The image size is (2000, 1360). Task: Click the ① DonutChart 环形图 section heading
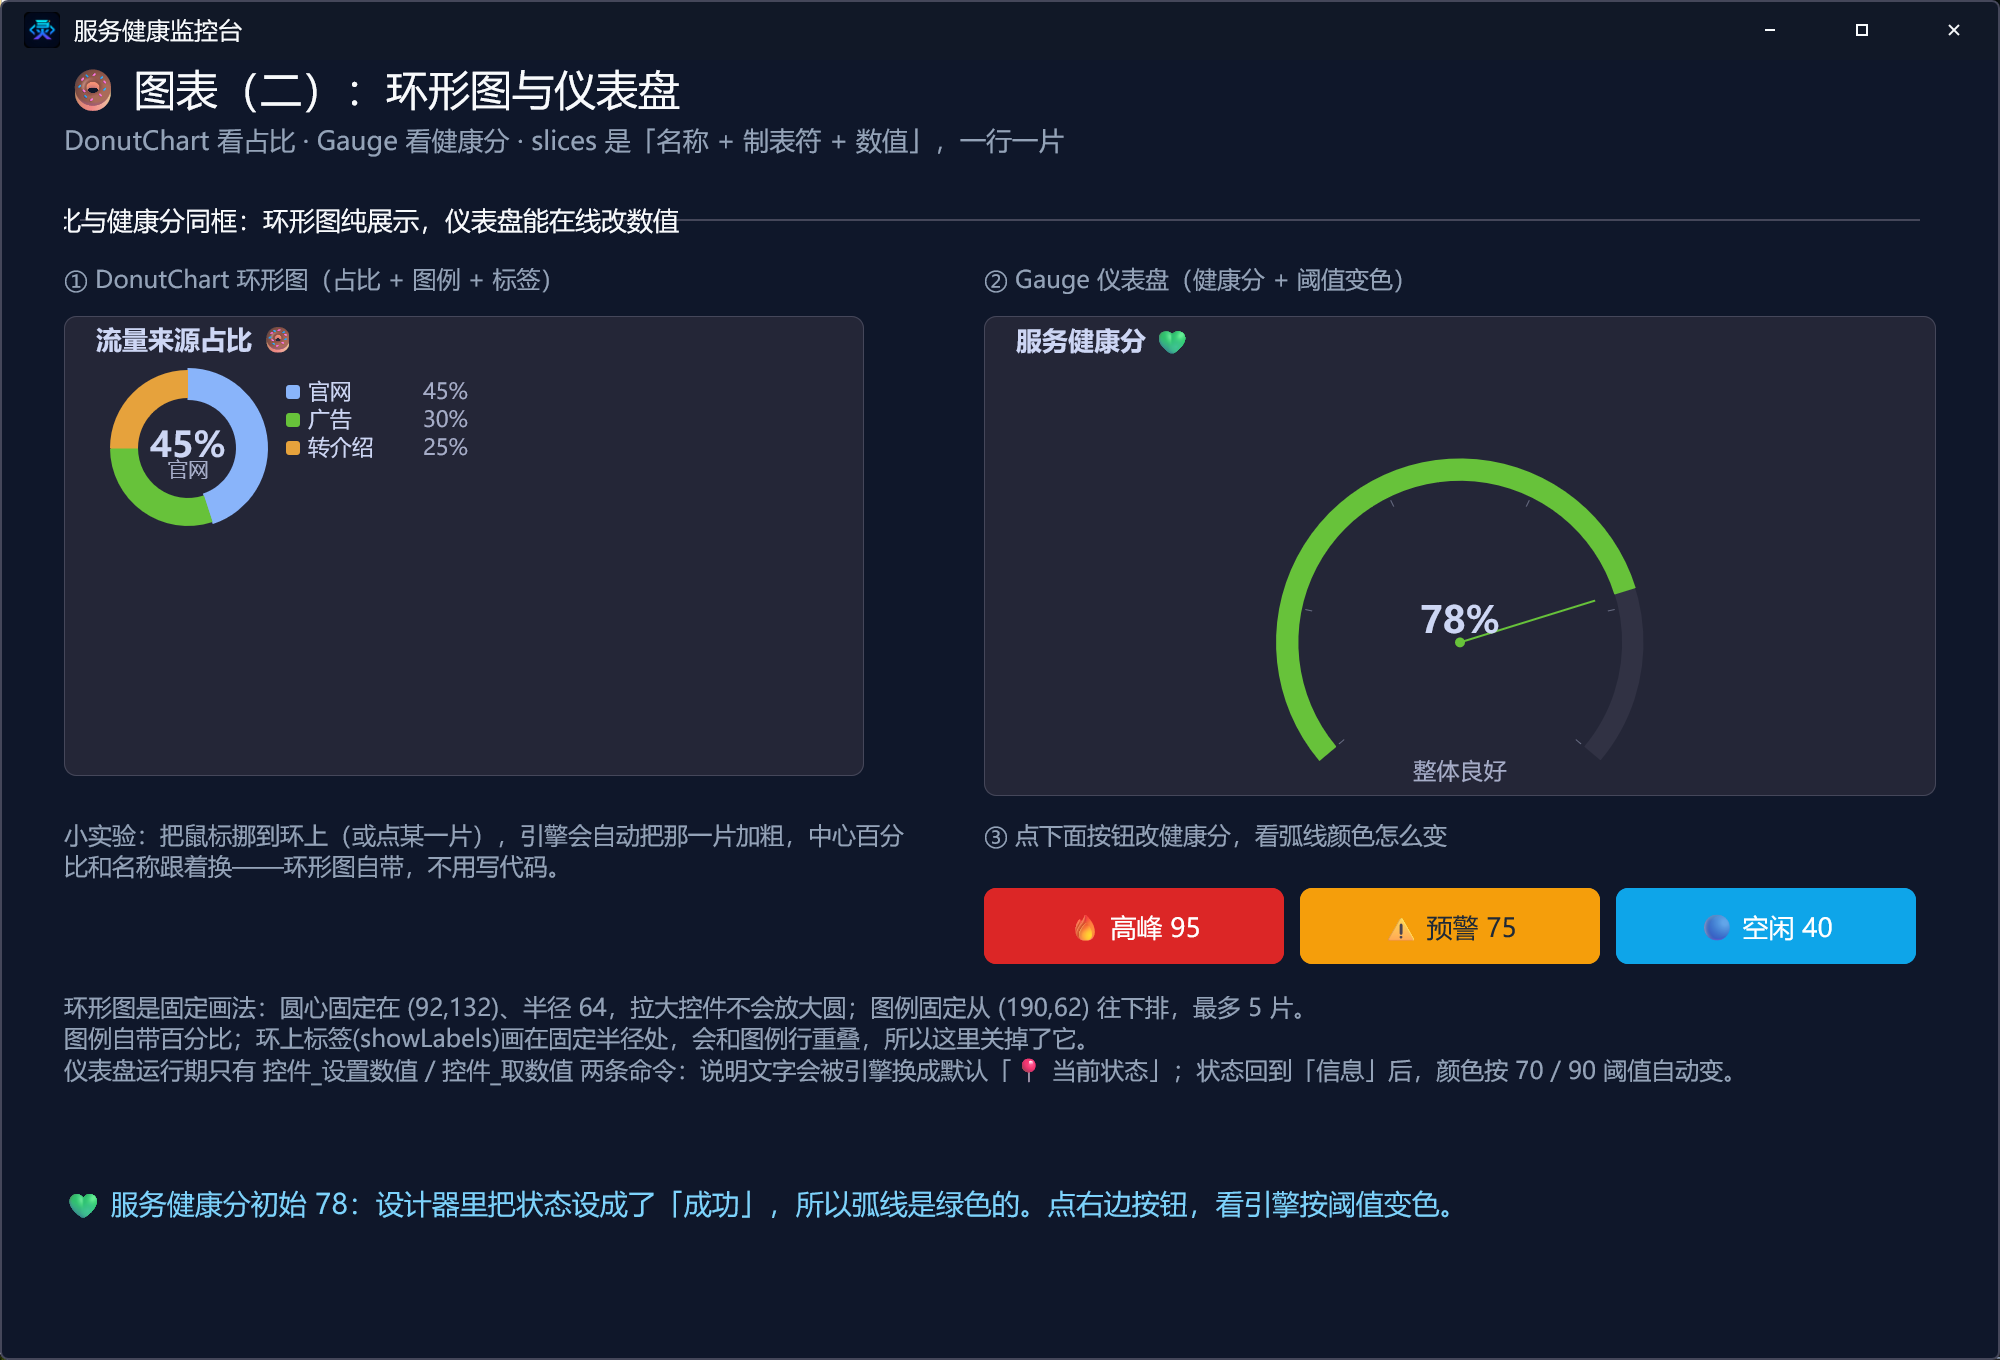click(308, 280)
